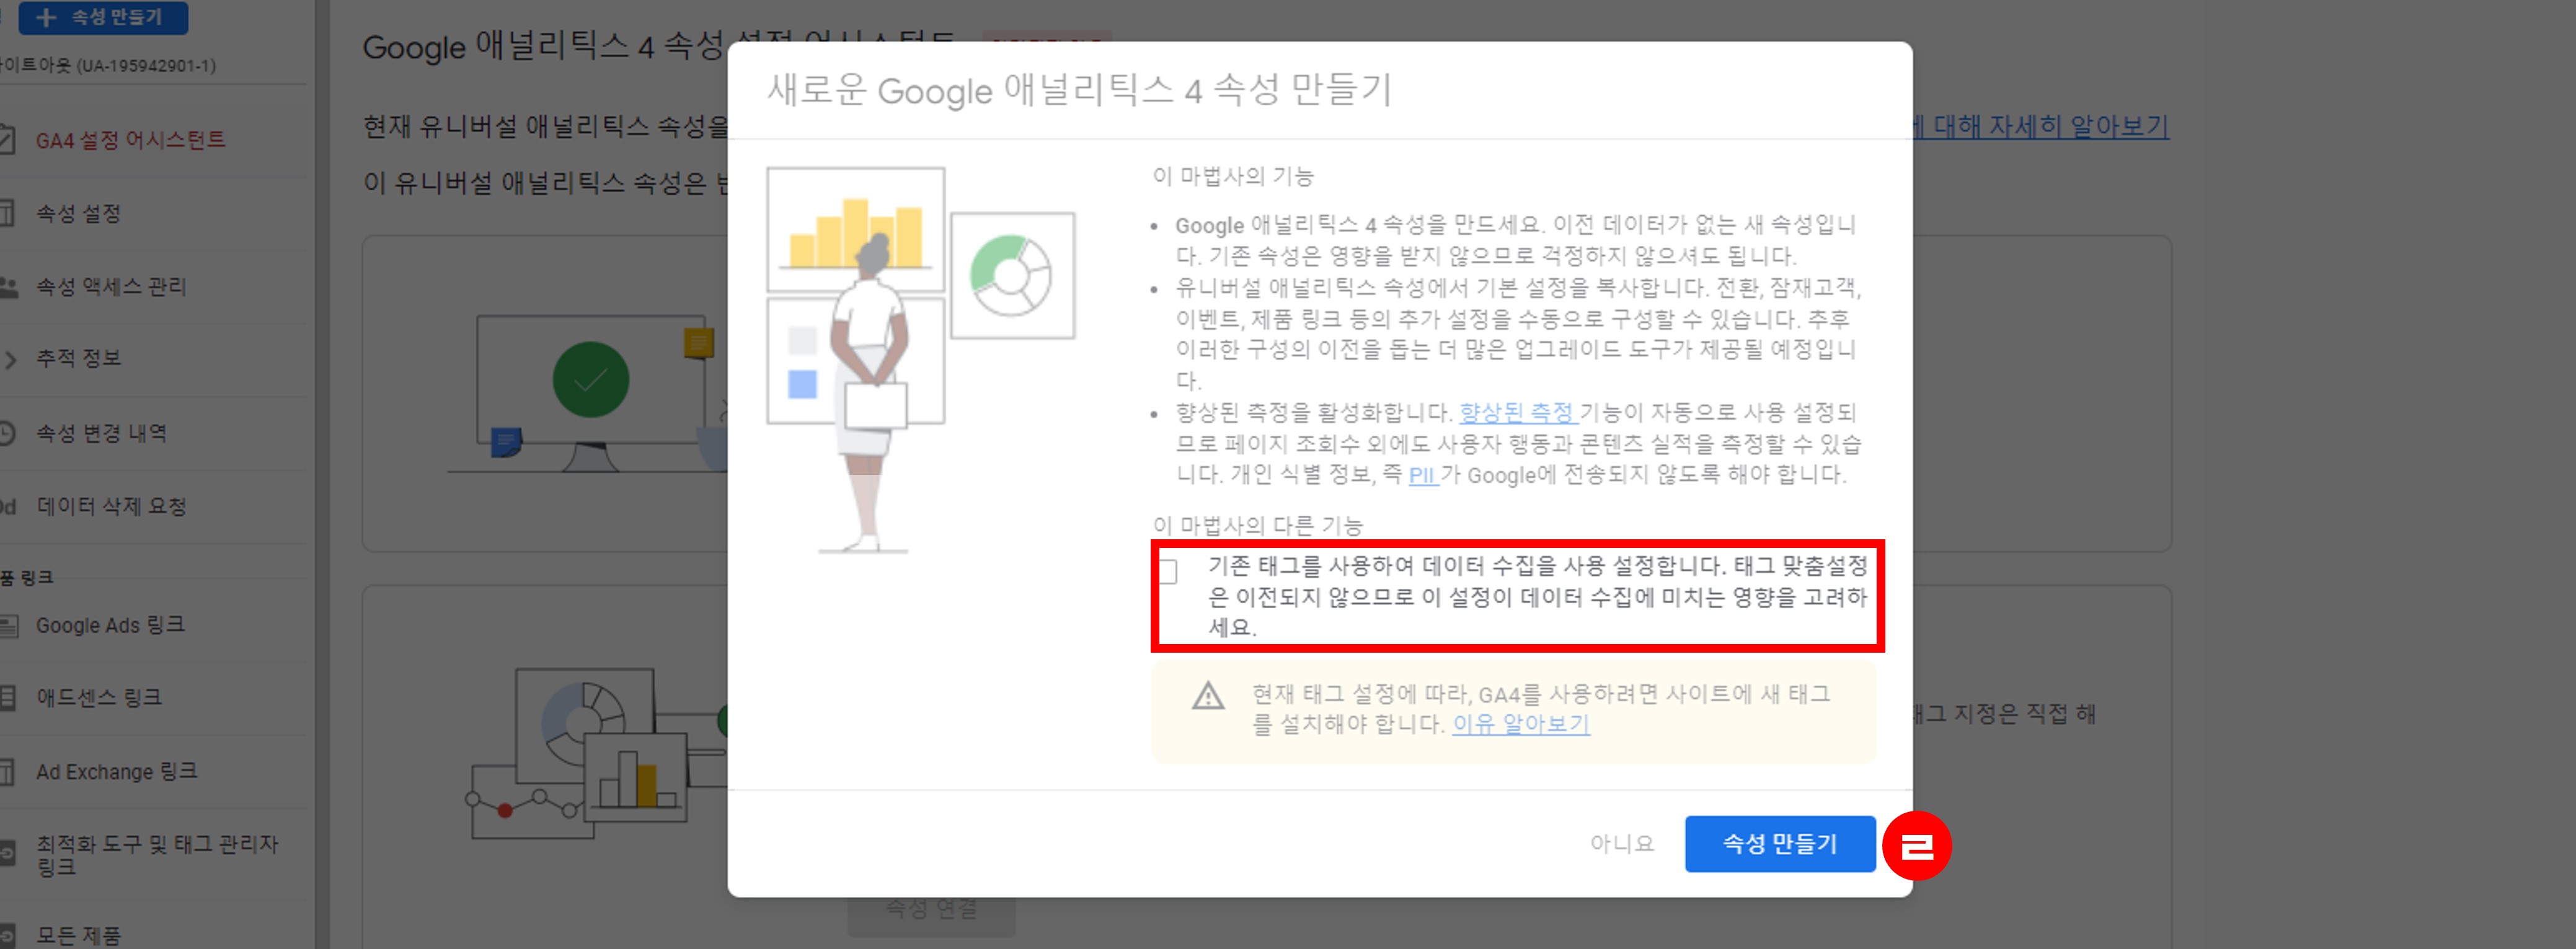Click the 이 마법사의 기능 heading
The height and width of the screenshot is (949, 2576).
[1233, 176]
